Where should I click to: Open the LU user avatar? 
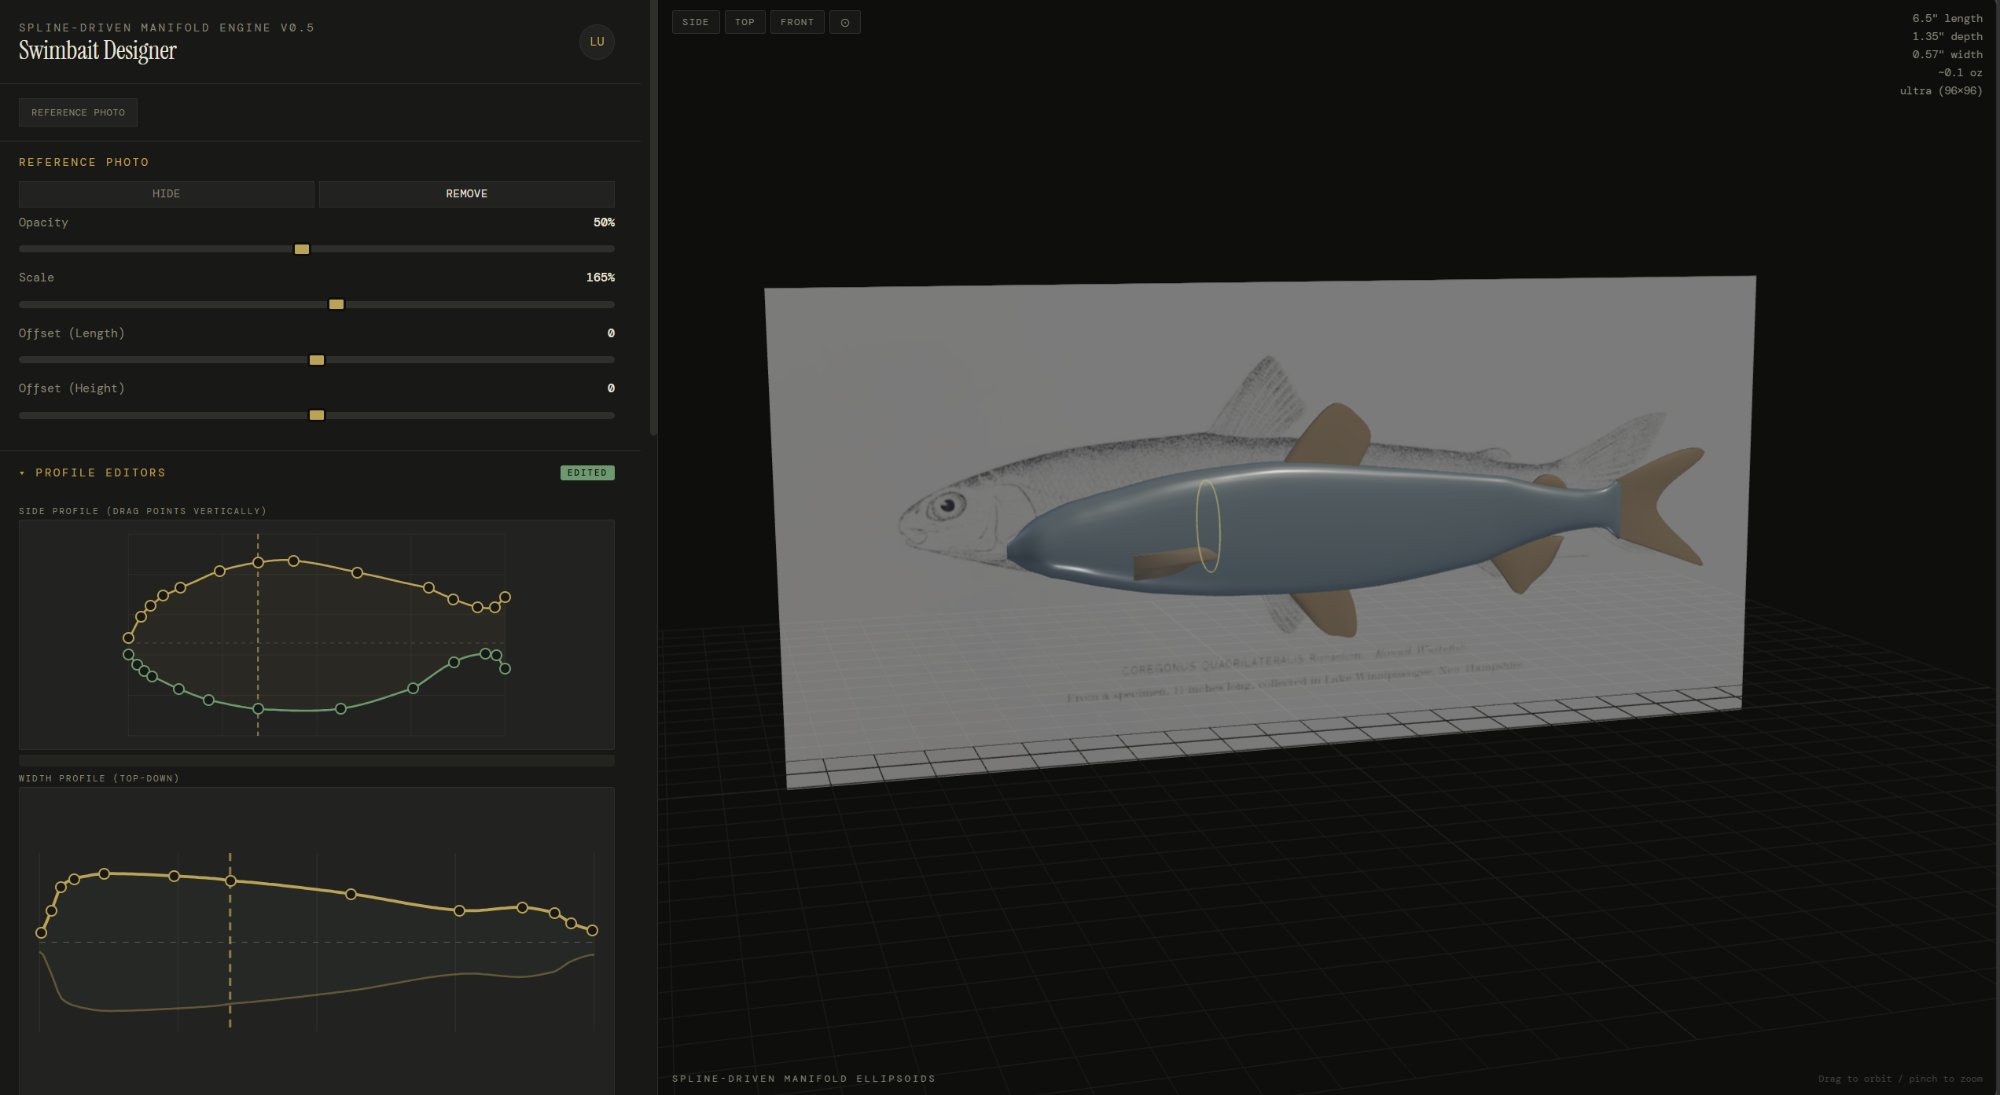tap(597, 42)
